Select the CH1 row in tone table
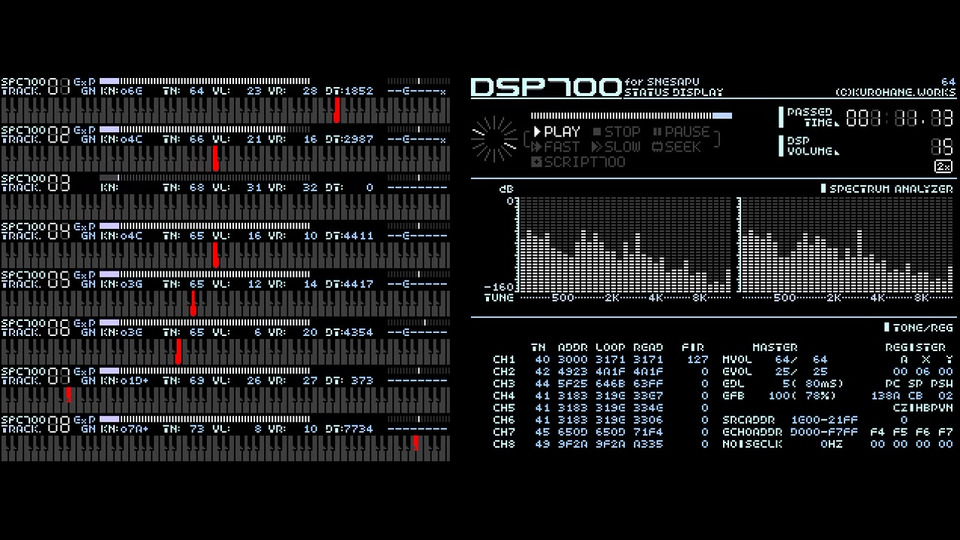 pyautogui.click(x=601, y=359)
